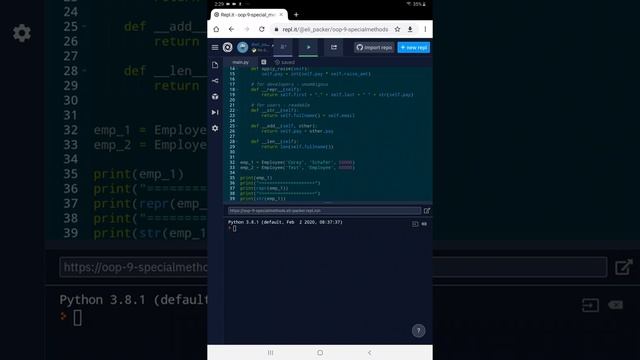Image resolution: width=640 pixels, height=360 pixels.
Task: Click the layout icon beside main.py
Action: click(x=264, y=62)
